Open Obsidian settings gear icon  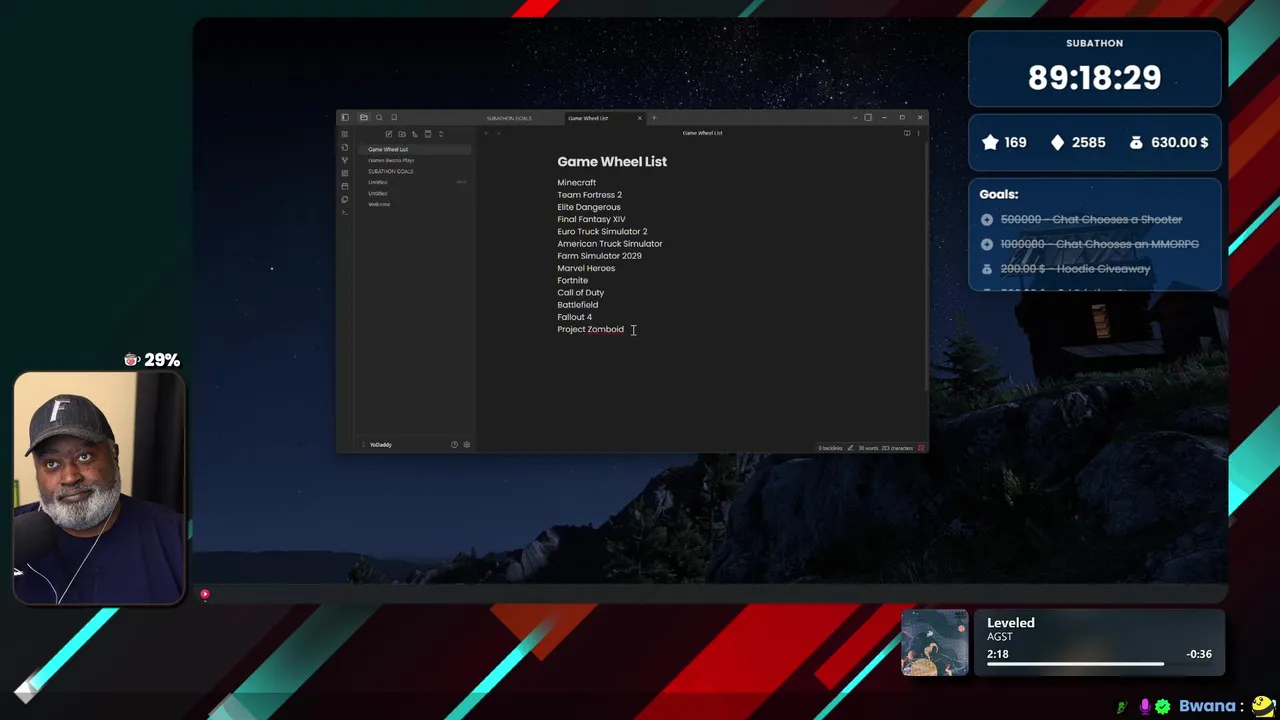pyautogui.click(x=466, y=444)
